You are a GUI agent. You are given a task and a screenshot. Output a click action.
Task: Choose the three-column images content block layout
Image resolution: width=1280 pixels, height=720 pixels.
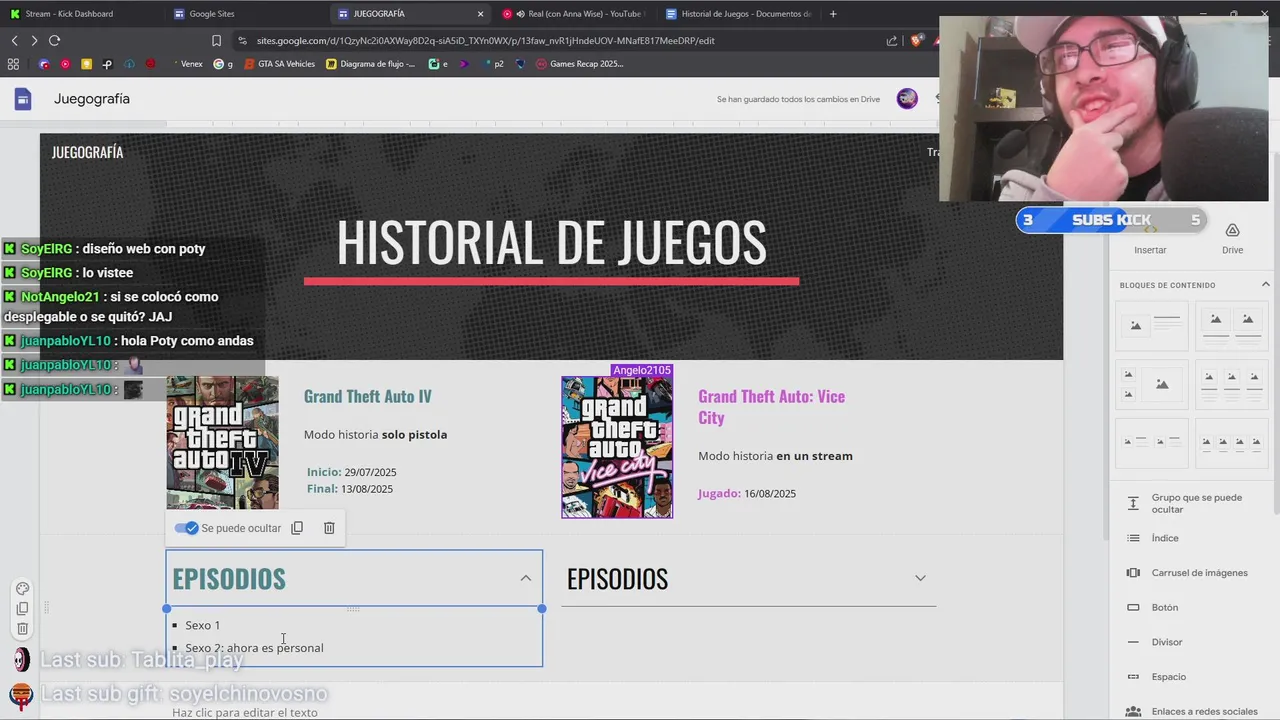coord(1232,384)
